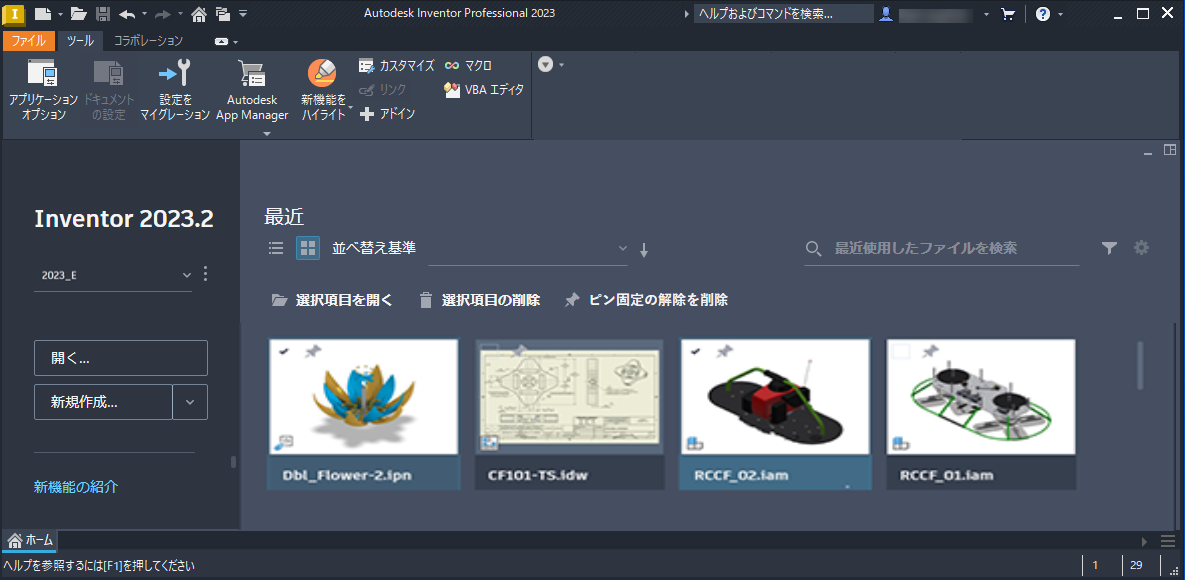Click 選択項目の削除 (delete selected)
Viewport: 1185px width, 580px height.
pos(480,300)
